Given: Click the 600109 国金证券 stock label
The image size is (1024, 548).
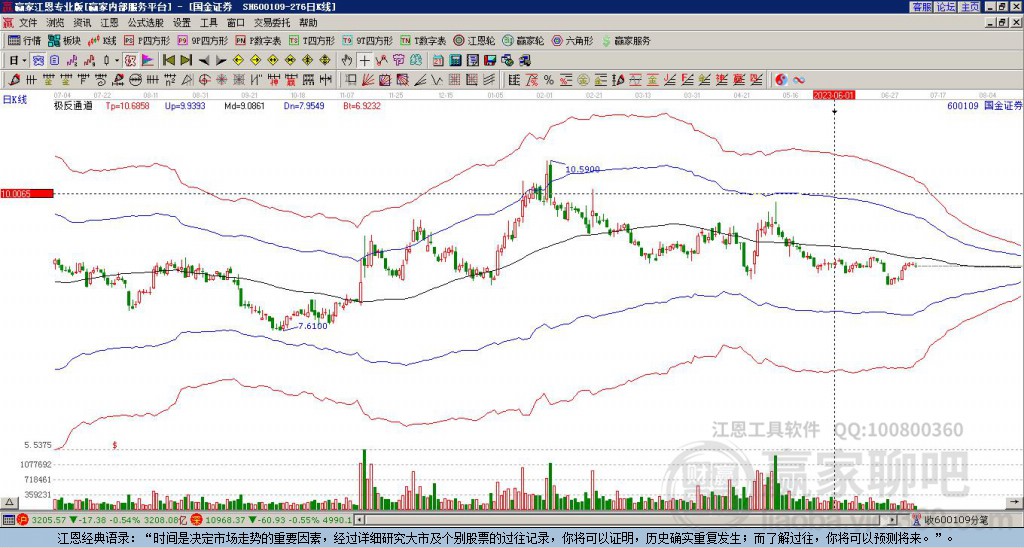Looking at the screenshot, I should (x=984, y=105).
